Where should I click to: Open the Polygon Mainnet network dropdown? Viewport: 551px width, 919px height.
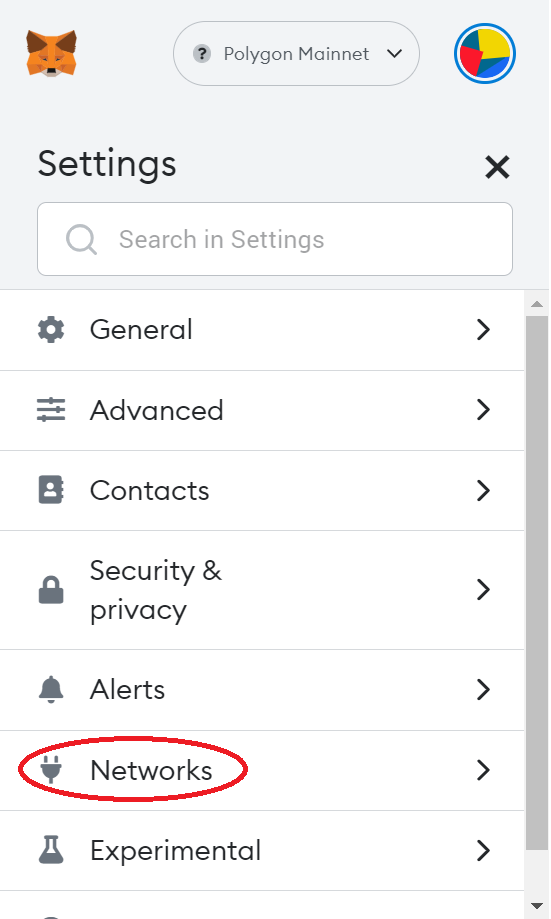tap(296, 53)
